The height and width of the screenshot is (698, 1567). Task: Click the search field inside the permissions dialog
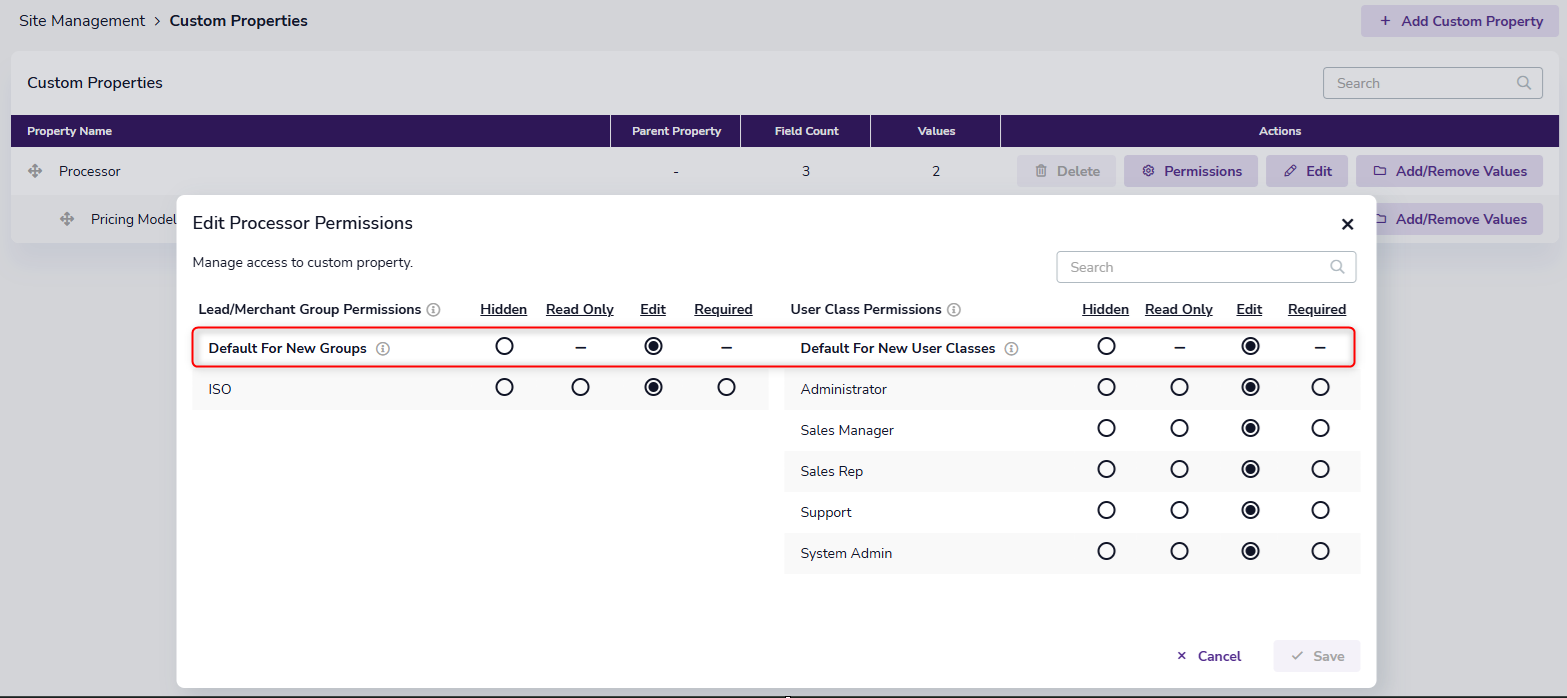[x=1195, y=267]
